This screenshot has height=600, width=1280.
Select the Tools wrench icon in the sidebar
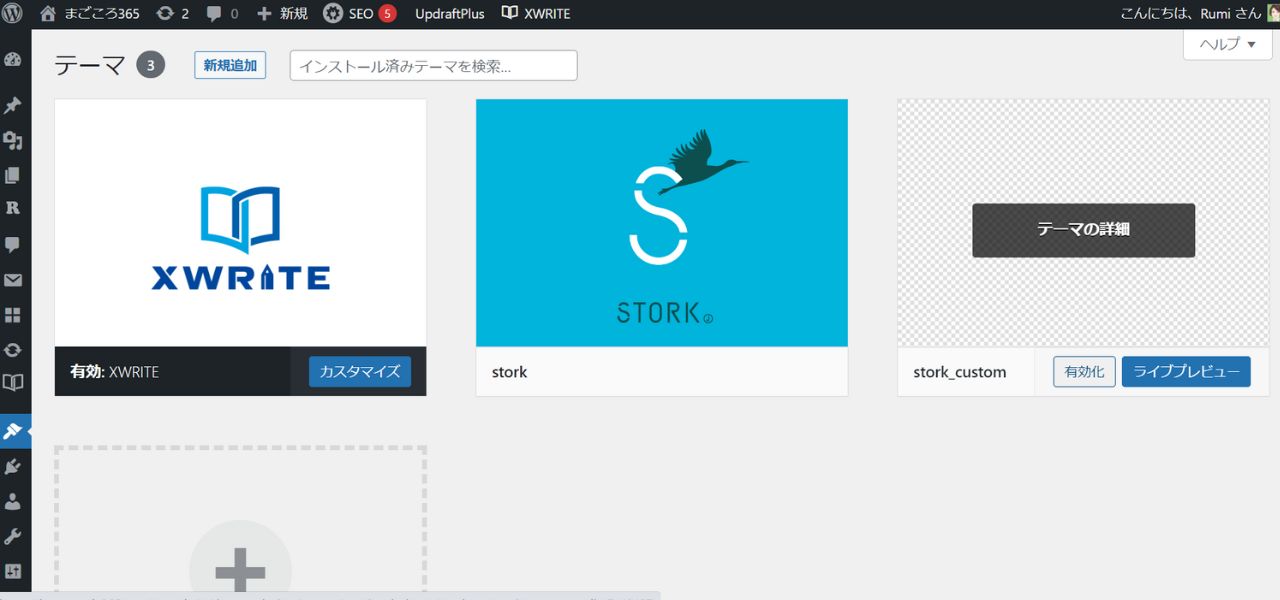[x=15, y=537]
